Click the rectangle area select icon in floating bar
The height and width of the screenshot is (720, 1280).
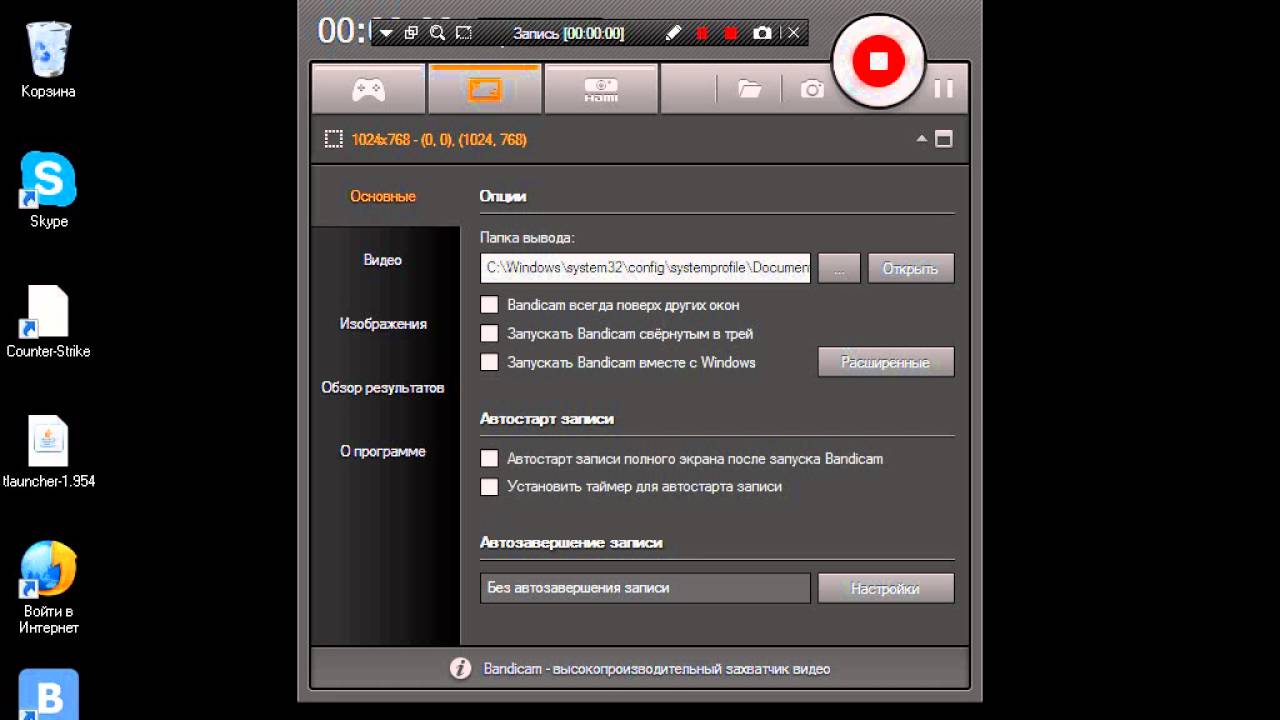464,33
